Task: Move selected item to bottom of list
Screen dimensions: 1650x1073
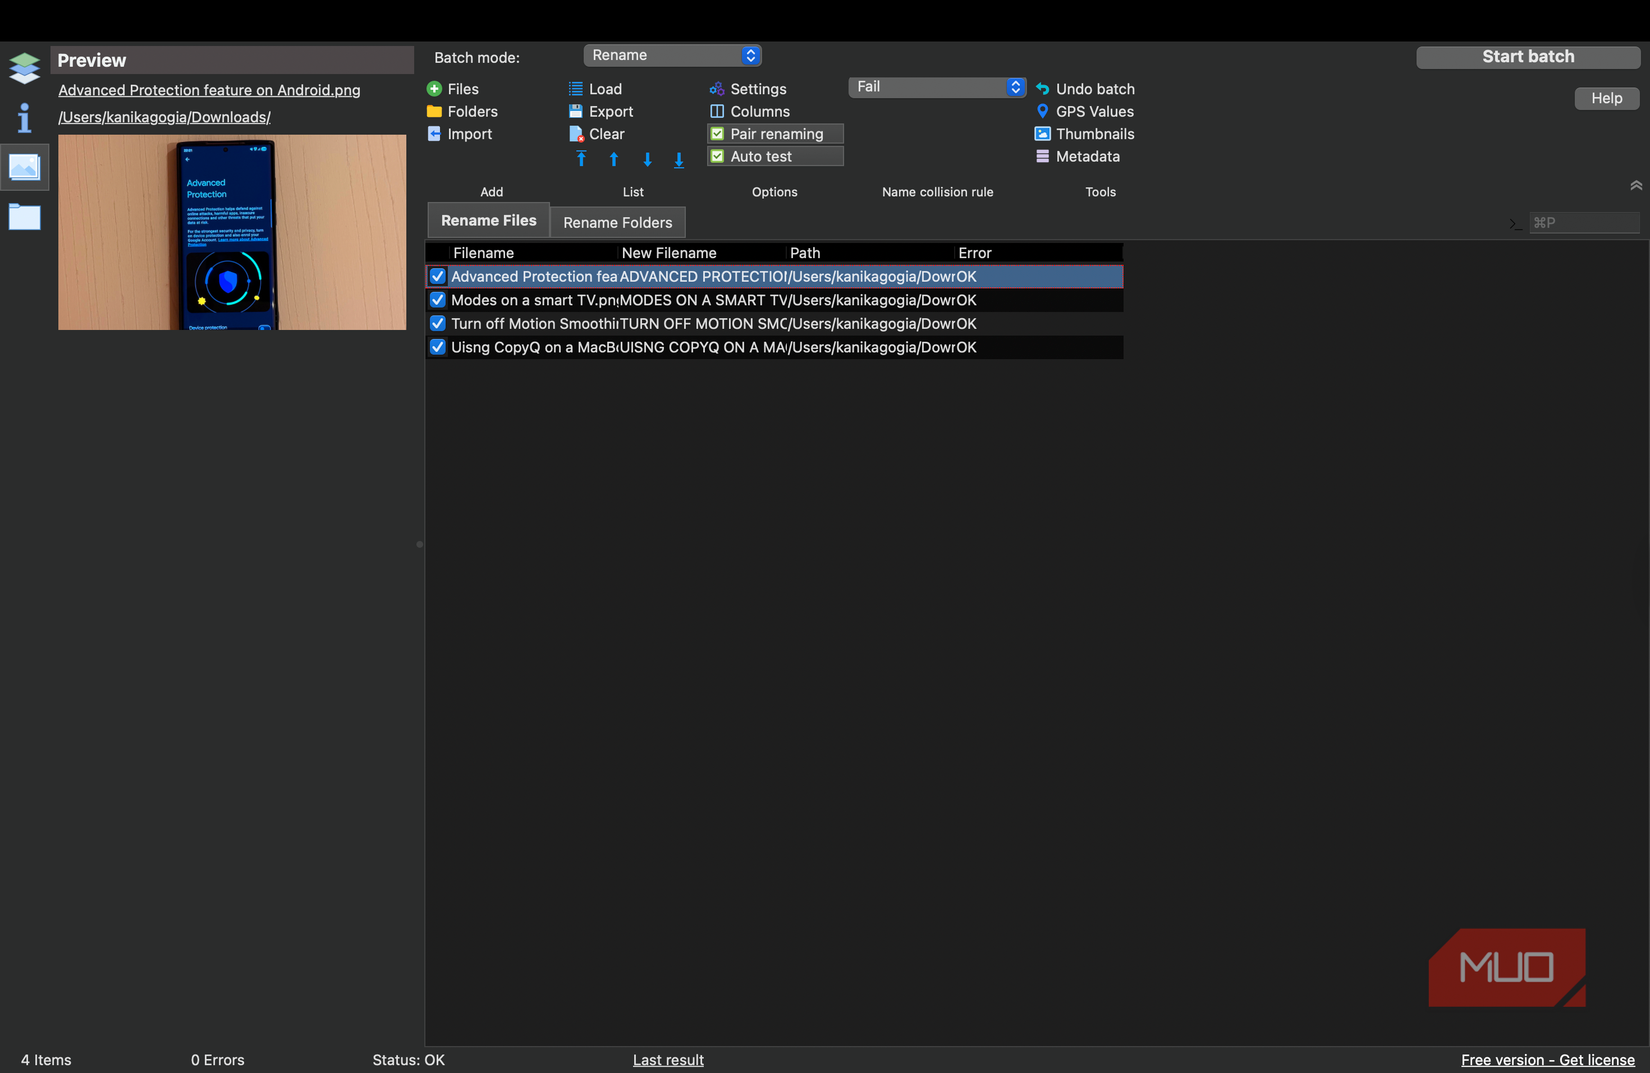Action: pyautogui.click(x=679, y=159)
